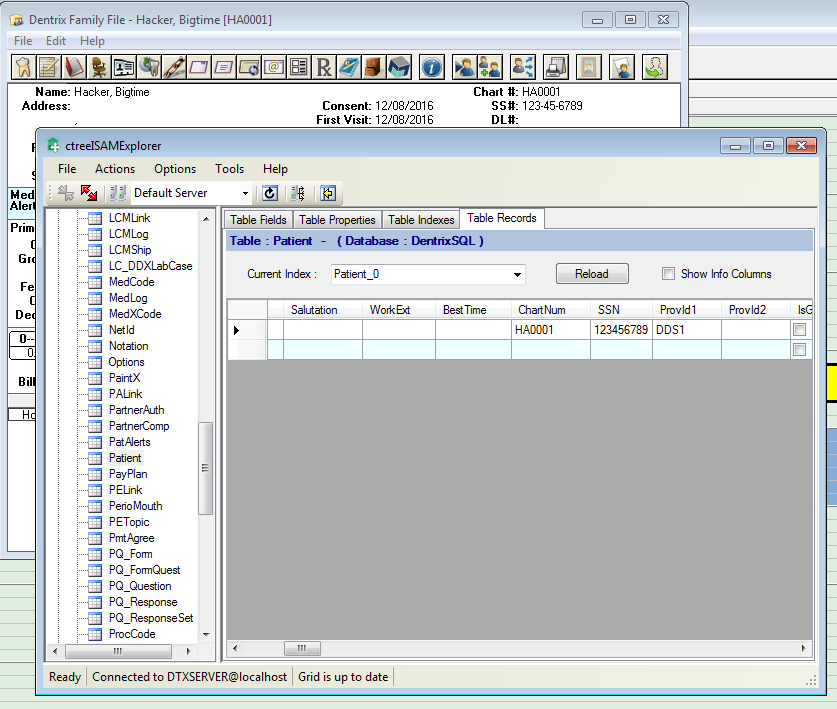
Task: Click the ChartNum column header
Action: (551, 310)
